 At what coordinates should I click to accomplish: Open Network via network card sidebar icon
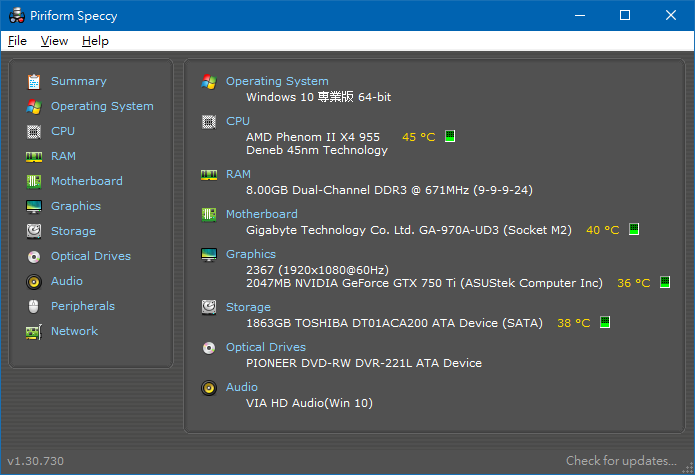(34, 332)
